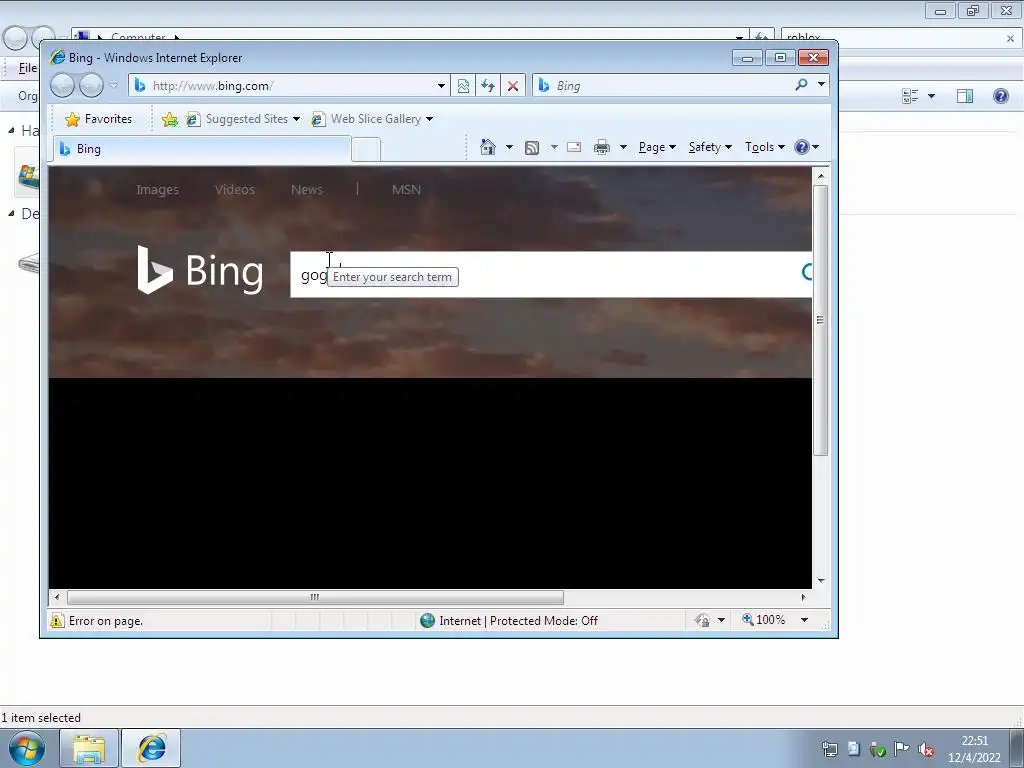Image resolution: width=1024 pixels, height=768 pixels.
Task: Open recent pages dropdown next to Forward
Action: [x=114, y=86]
